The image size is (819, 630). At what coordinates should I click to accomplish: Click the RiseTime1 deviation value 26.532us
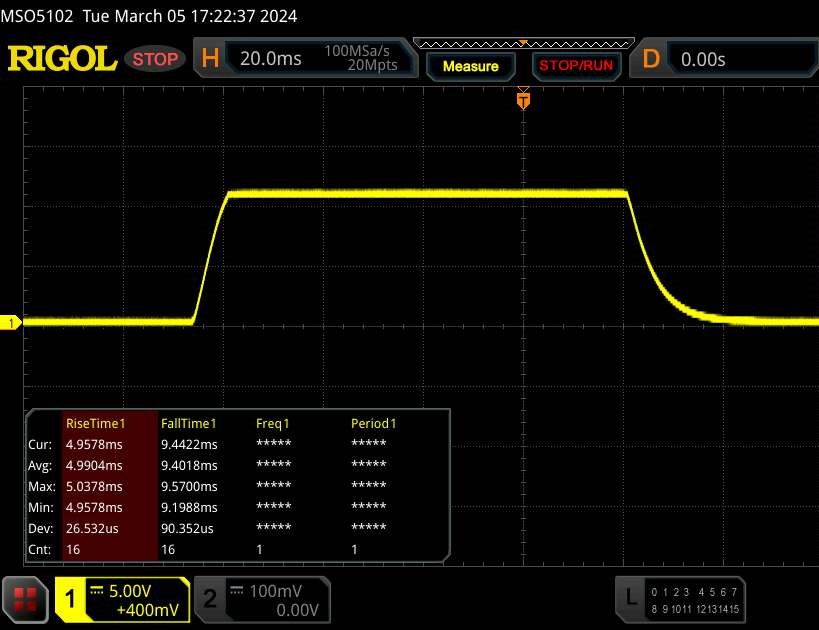tap(92, 529)
